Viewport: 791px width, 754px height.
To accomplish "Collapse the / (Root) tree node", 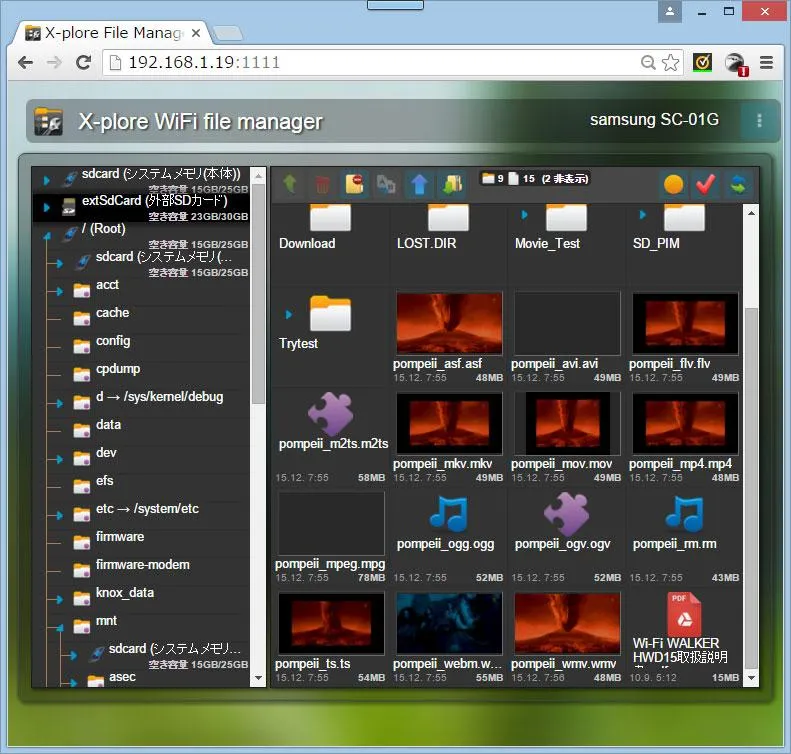I will (x=47, y=236).
